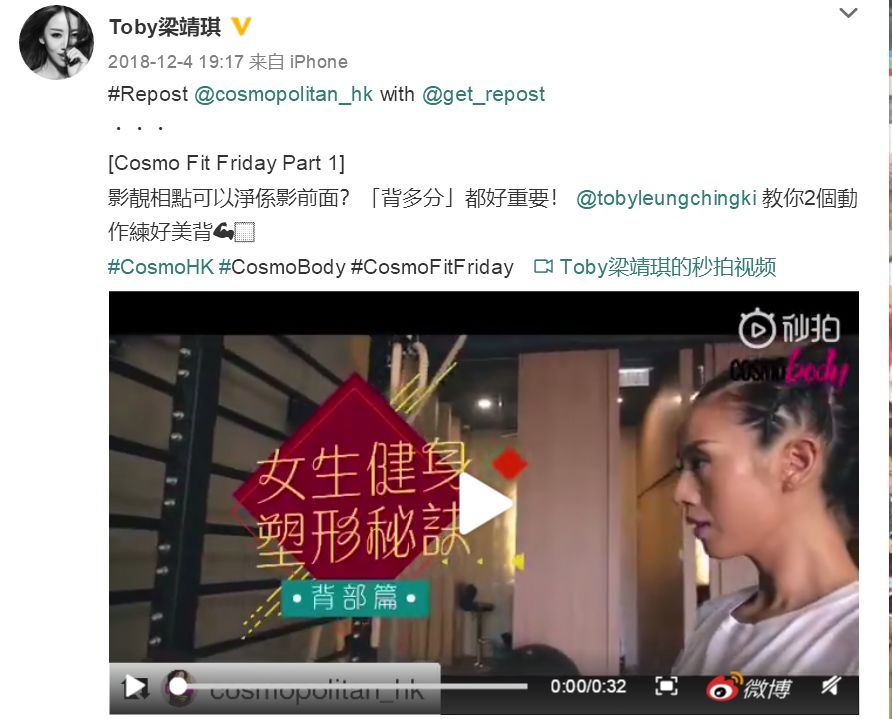Play the video with center play button
The image size is (892, 719).
point(485,503)
